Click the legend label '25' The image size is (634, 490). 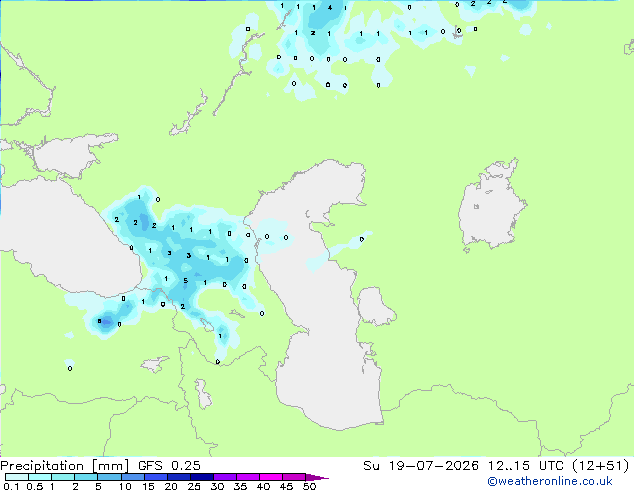(x=194, y=486)
